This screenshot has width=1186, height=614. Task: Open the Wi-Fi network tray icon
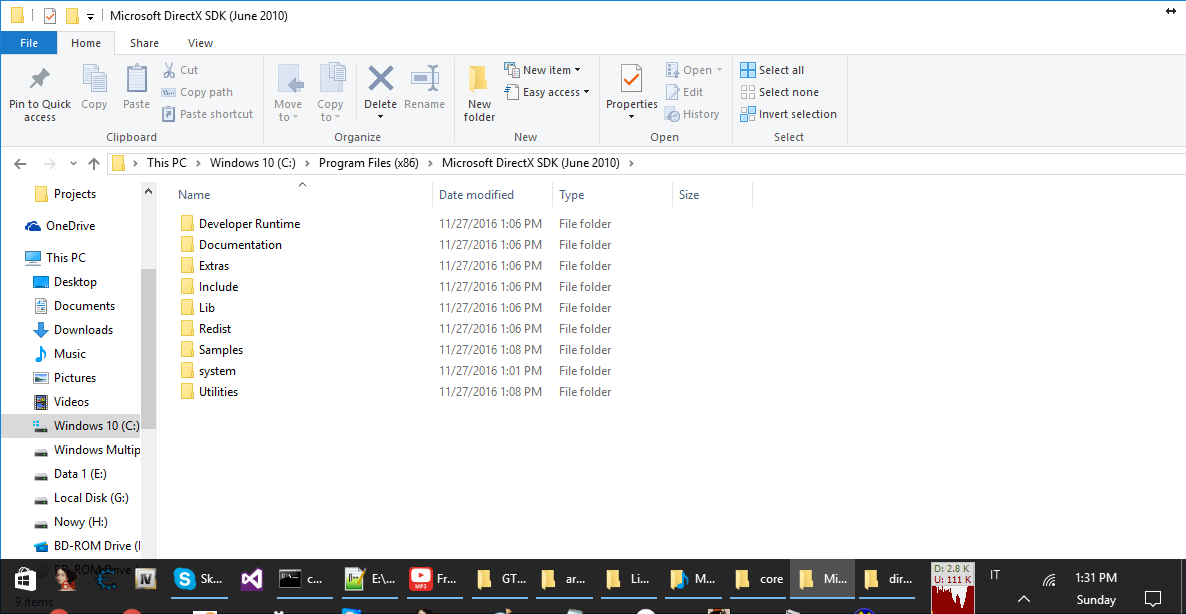(x=1049, y=581)
